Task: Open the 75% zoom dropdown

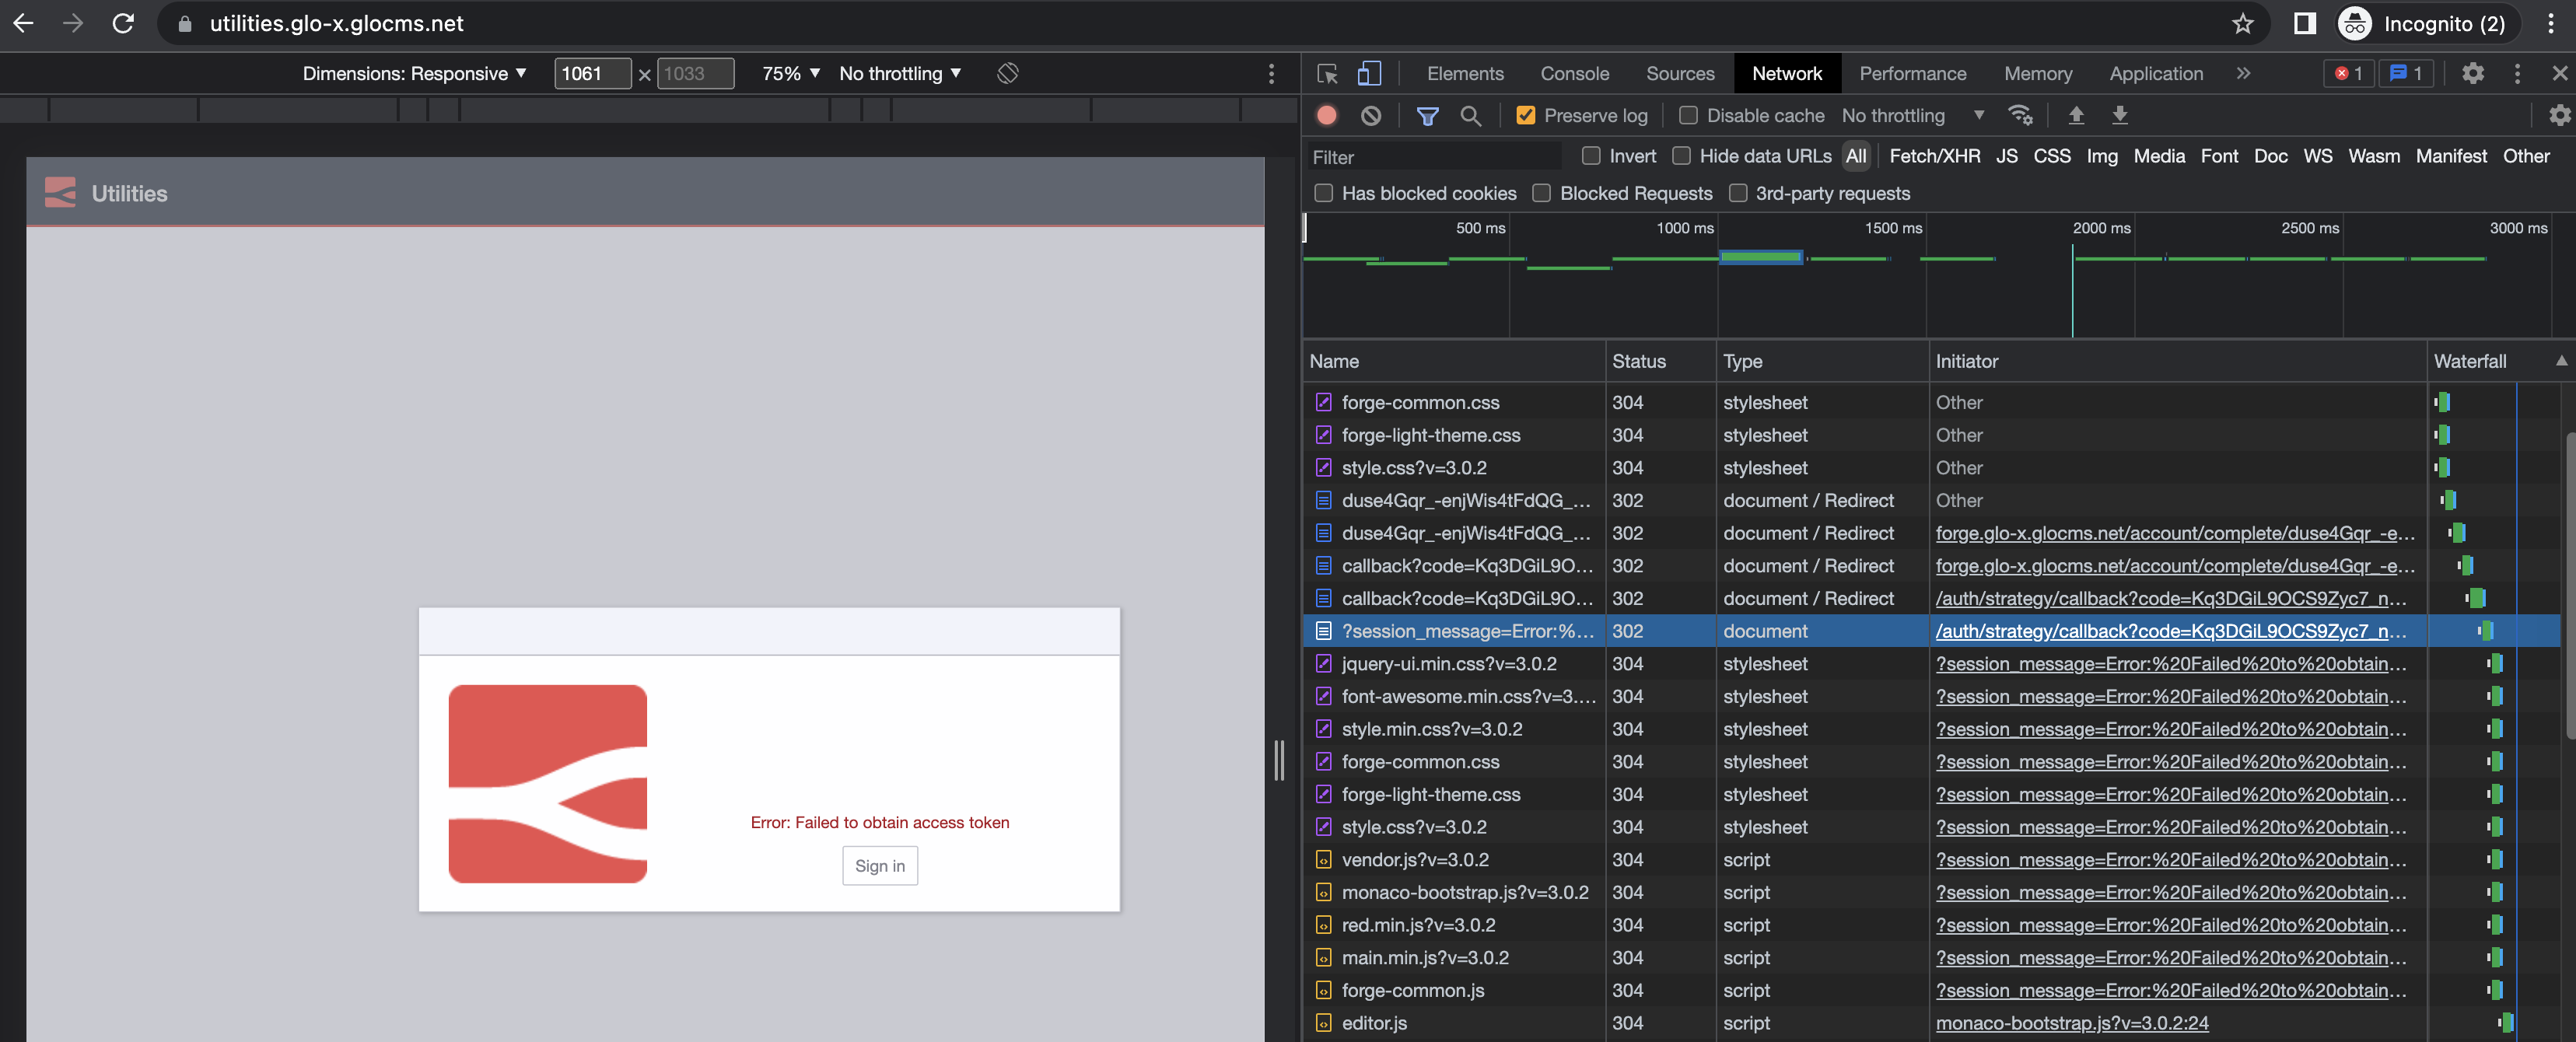Action: [x=789, y=73]
